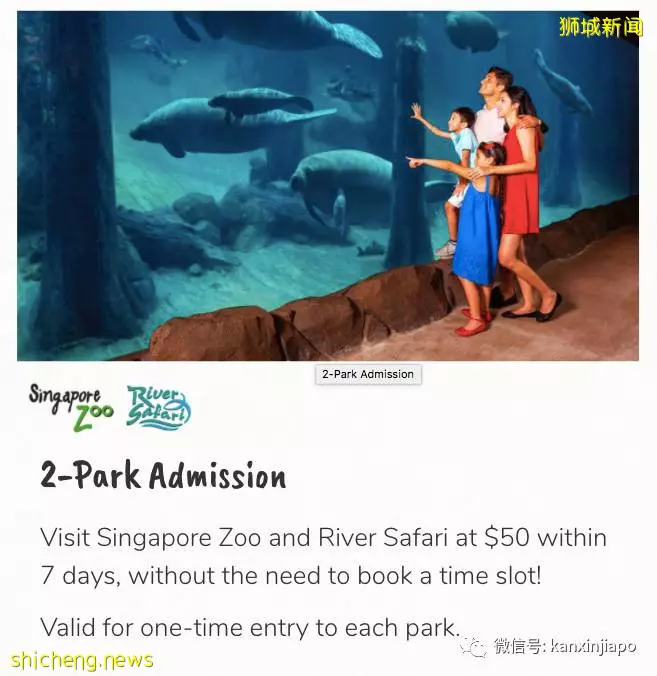Viewport: 657px width, 676px height.
Task: Click the small 2-Park Admission tooltip label
Action: pyautogui.click(x=368, y=374)
